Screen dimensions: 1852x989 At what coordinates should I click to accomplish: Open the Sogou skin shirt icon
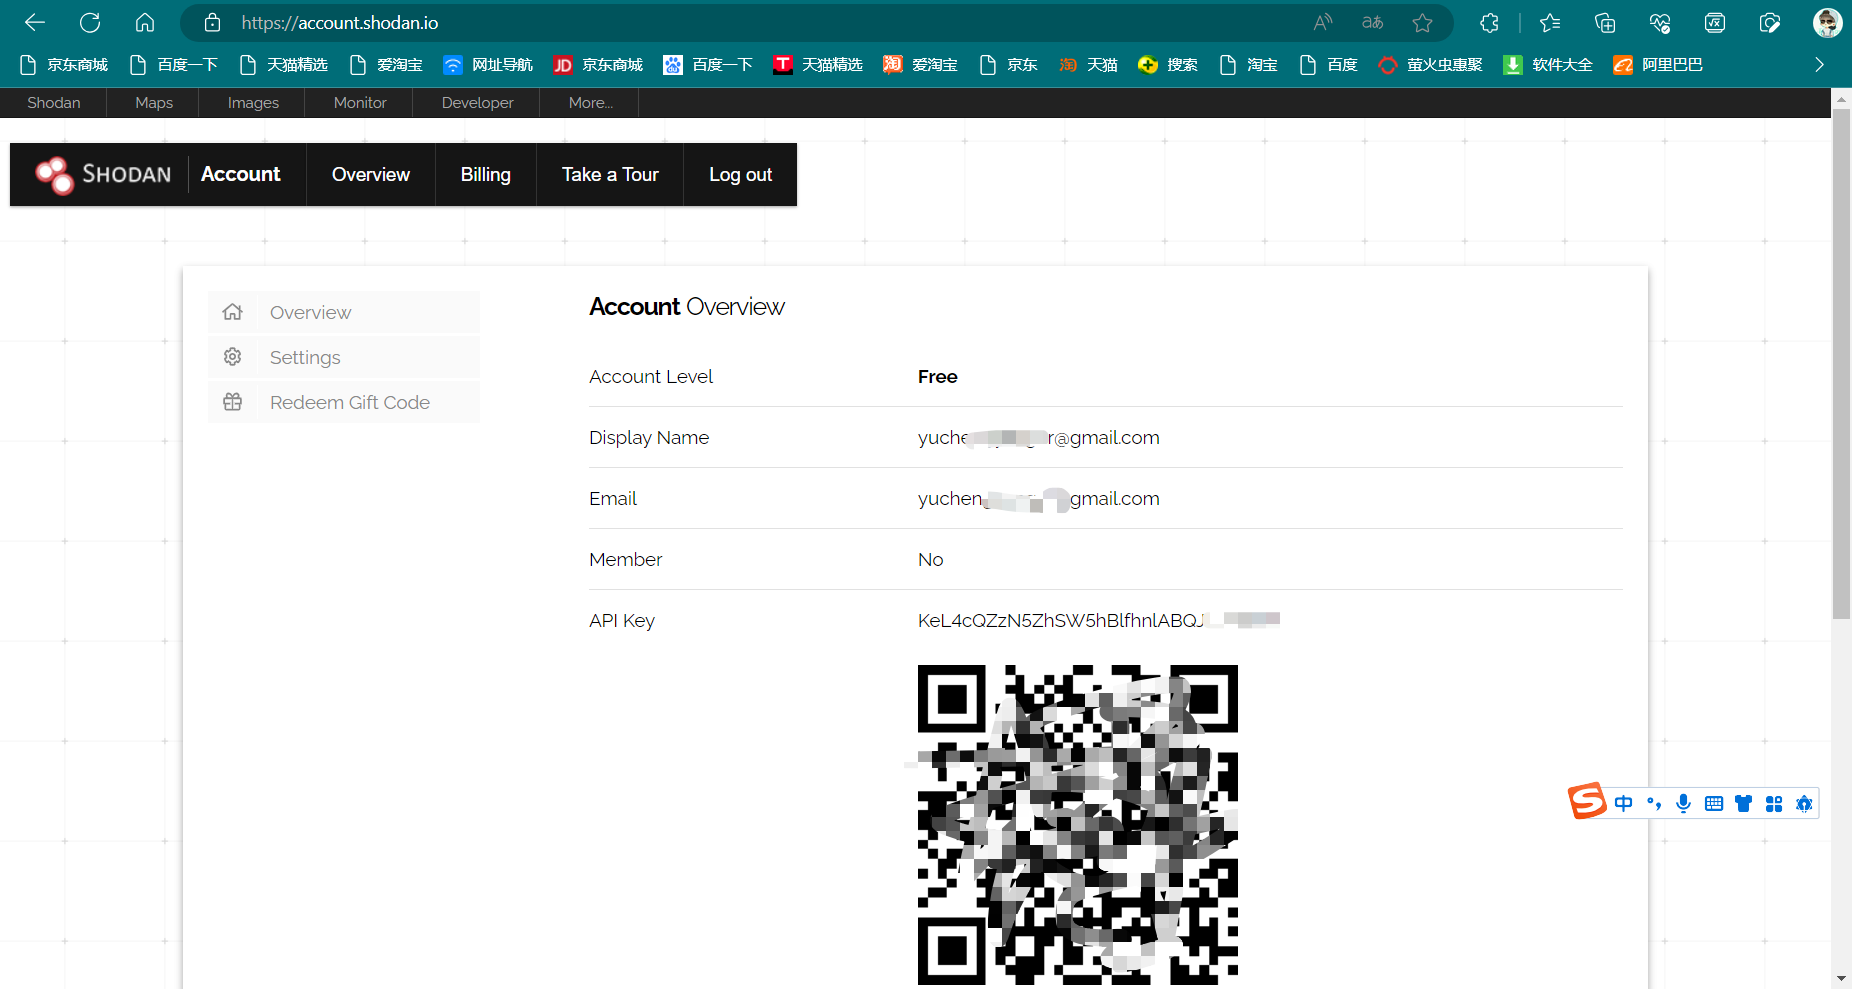pos(1744,803)
